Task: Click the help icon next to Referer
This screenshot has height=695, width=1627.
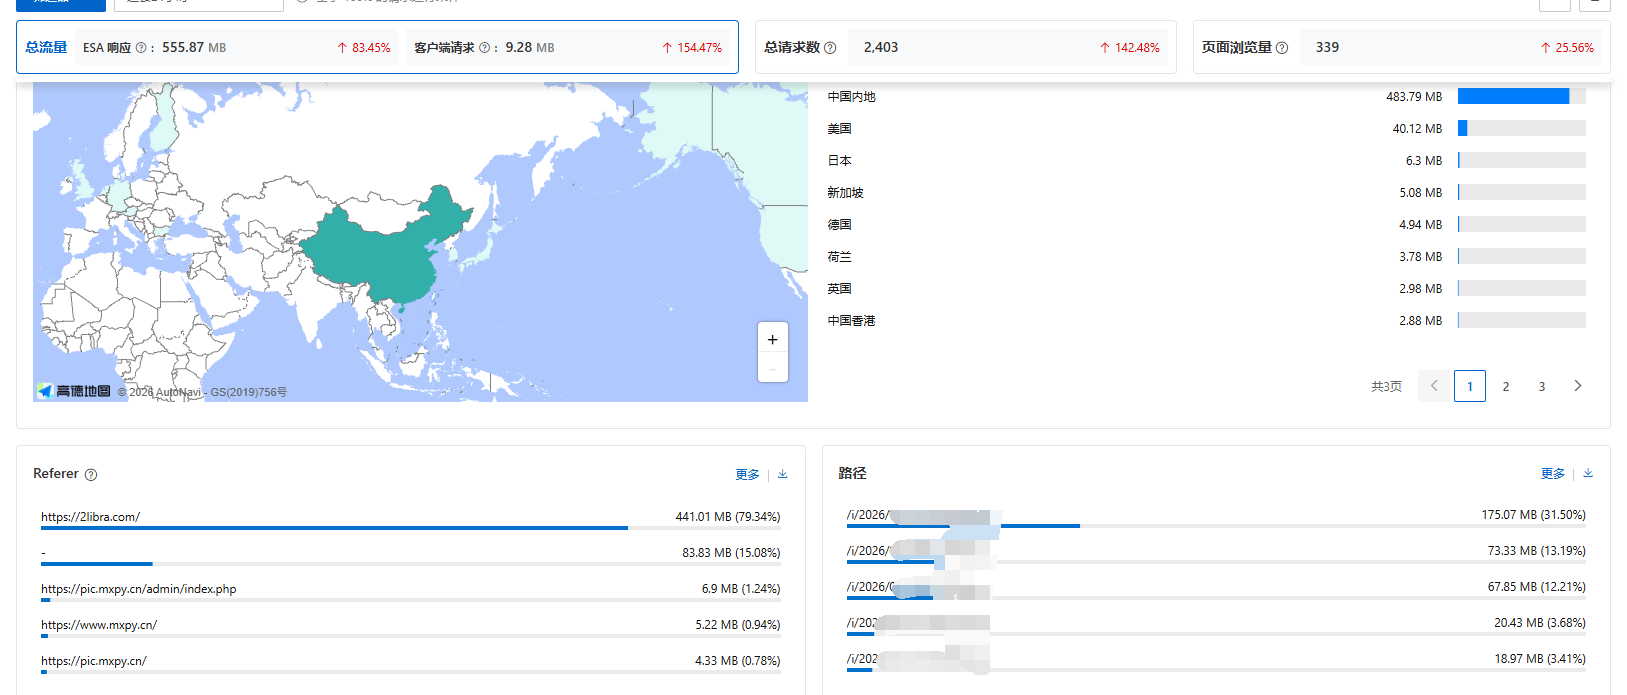Action: click(91, 475)
